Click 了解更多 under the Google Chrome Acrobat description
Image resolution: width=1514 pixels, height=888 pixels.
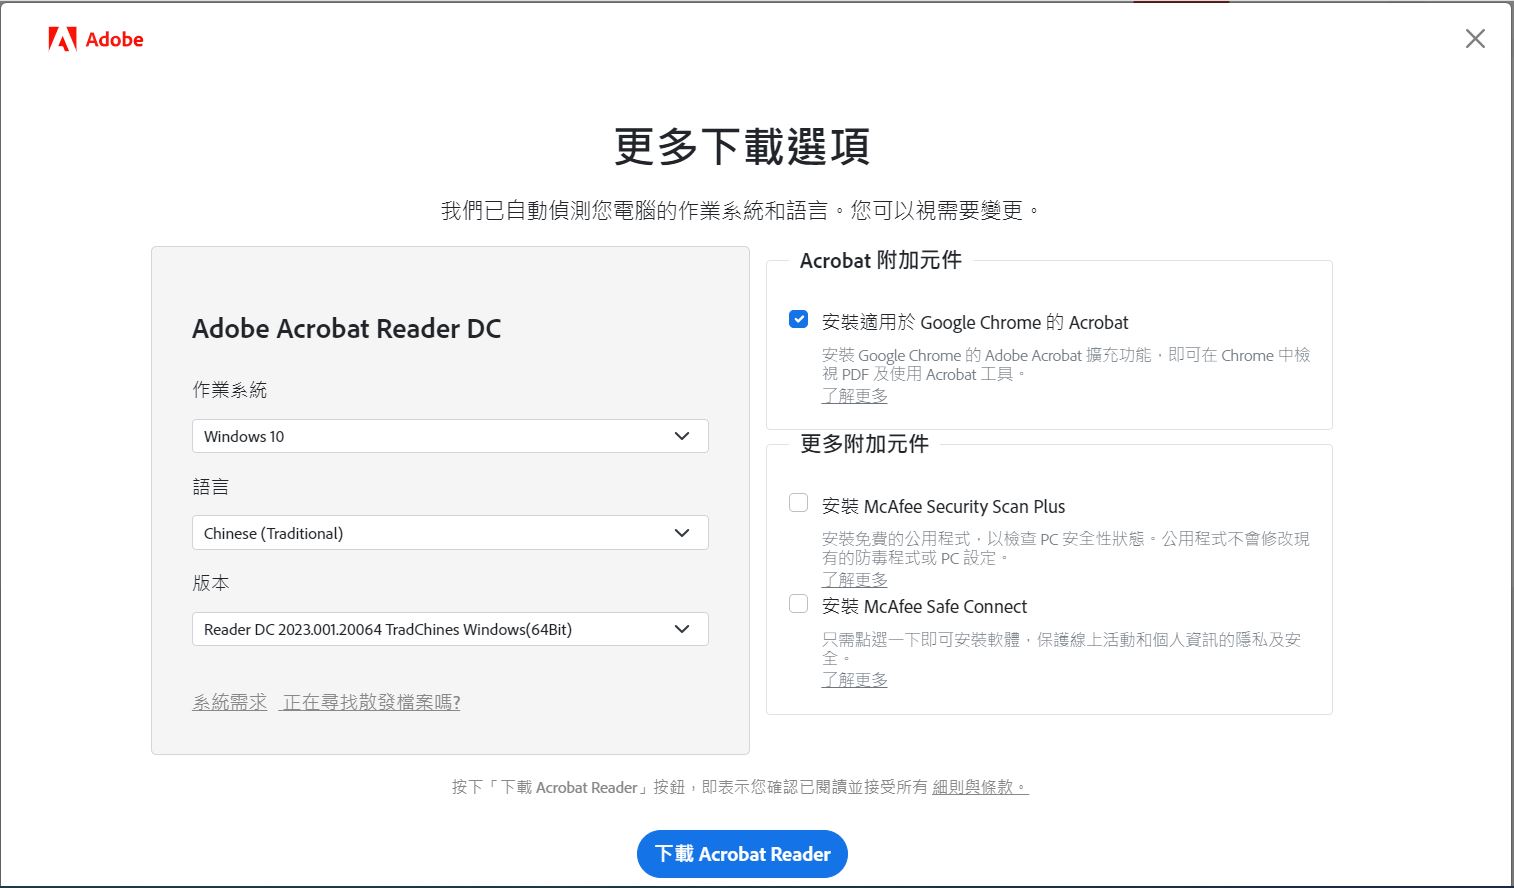855,395
